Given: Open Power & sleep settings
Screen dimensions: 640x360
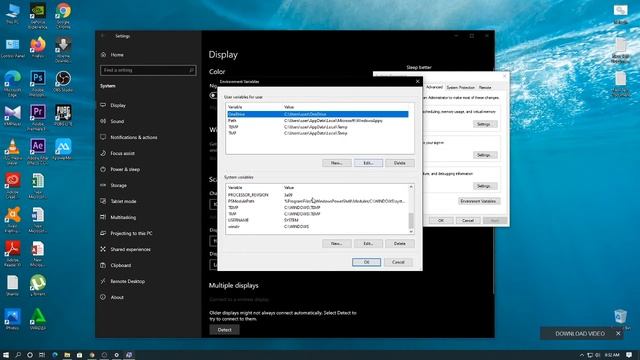Looking at the screenshot, I should [125, 169].
